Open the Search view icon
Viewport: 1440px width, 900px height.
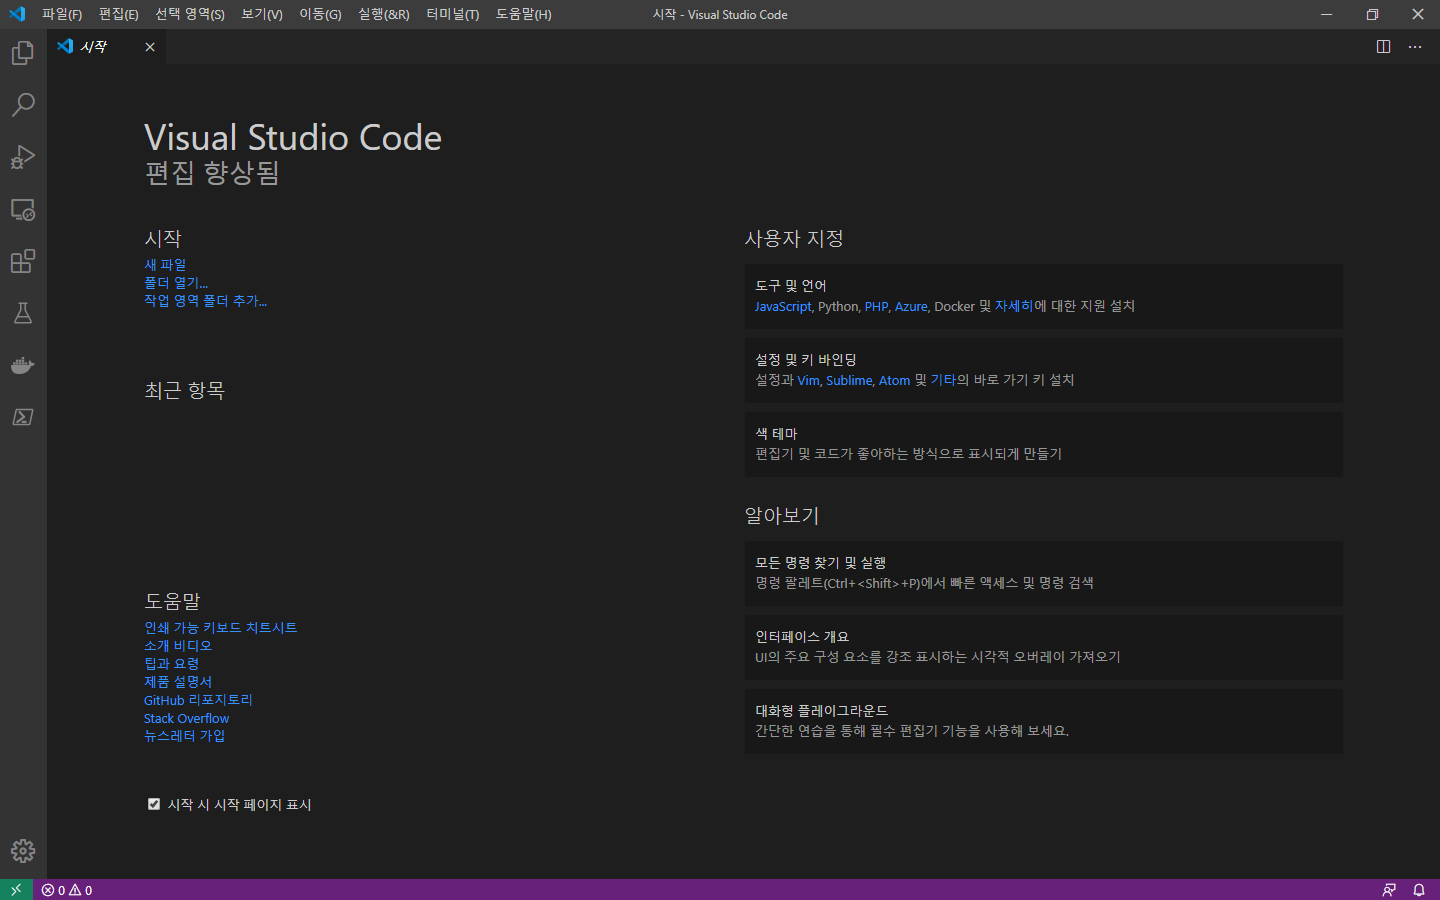(x=23, y=105)
